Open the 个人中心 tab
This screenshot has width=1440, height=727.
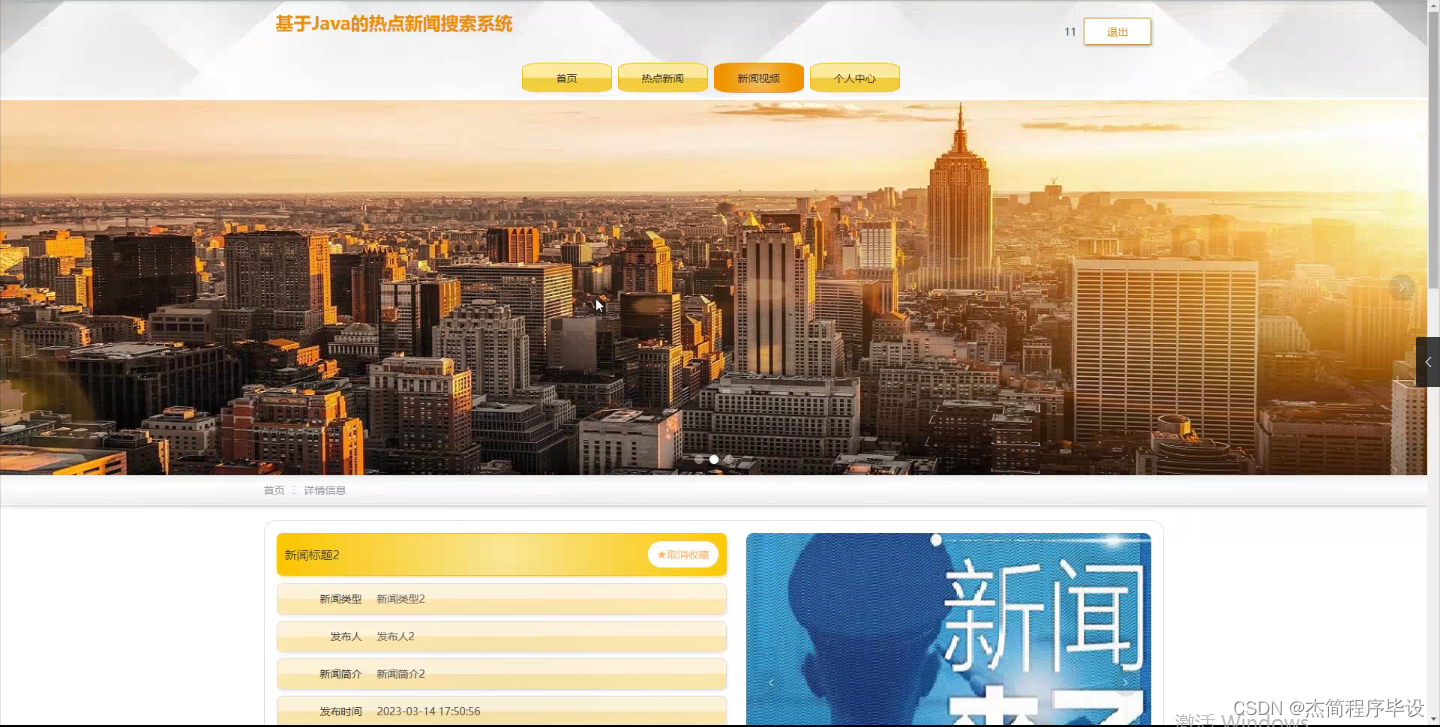click(x=855, y=77)
